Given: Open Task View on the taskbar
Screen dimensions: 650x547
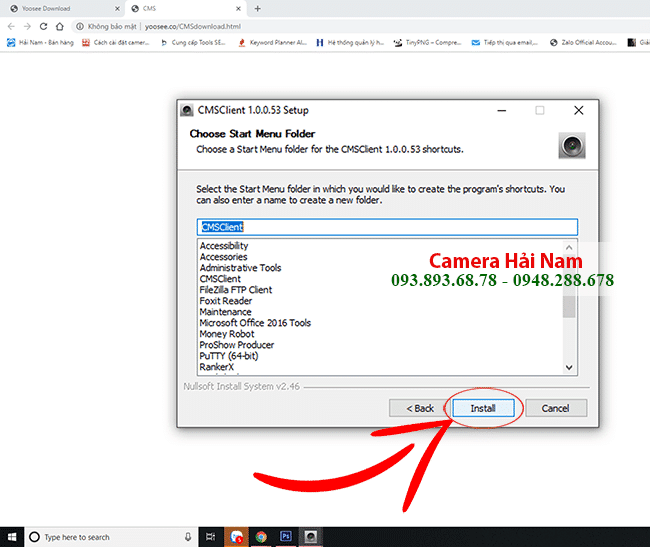Looking at the screenshot, I should click(211, 537).
